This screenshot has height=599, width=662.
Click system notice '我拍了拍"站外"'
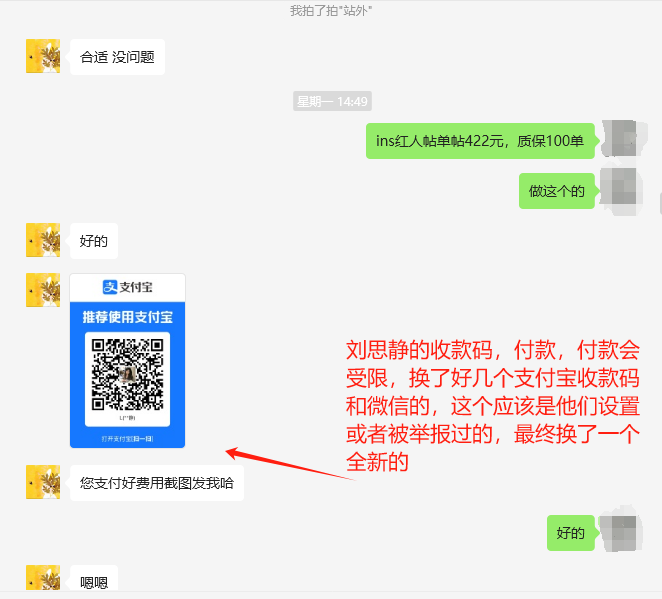tap(331, 10)
